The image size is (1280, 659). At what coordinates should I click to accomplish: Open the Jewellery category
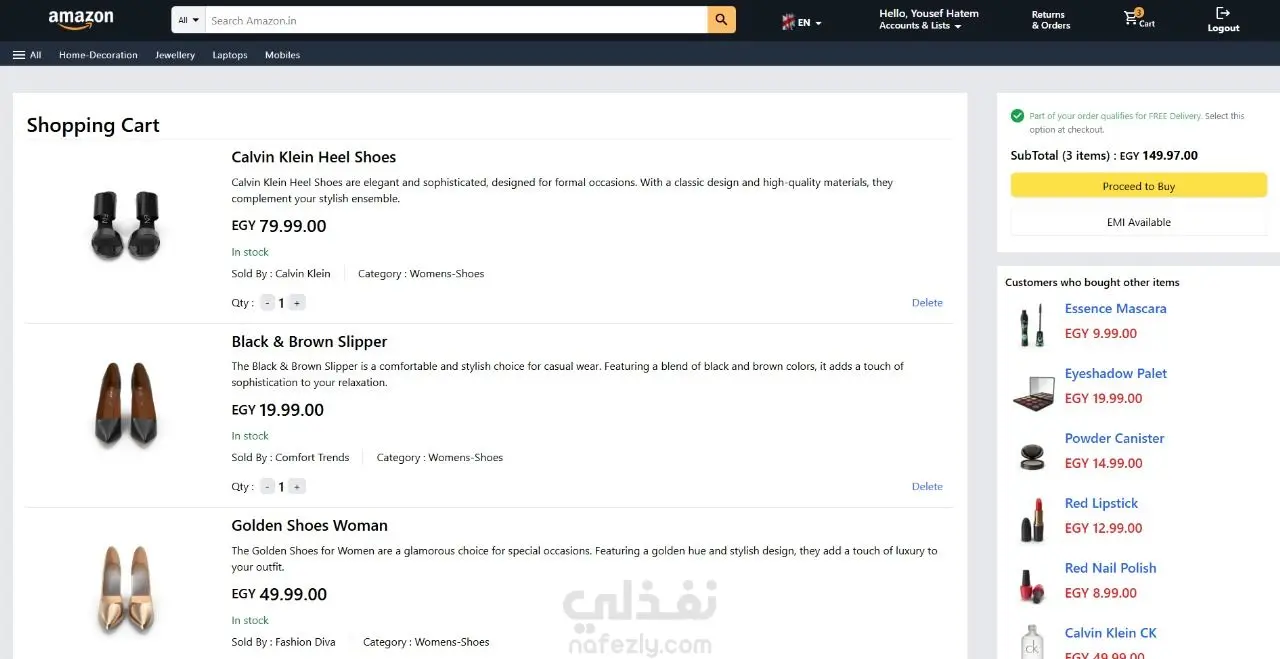pyautogui.click(x=175, y=55)
